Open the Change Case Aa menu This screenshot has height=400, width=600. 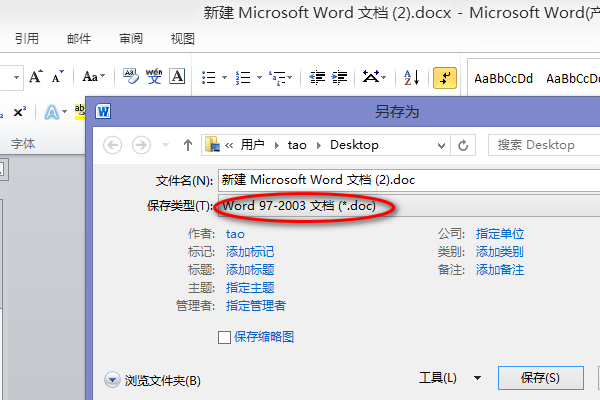click(93, 77)
